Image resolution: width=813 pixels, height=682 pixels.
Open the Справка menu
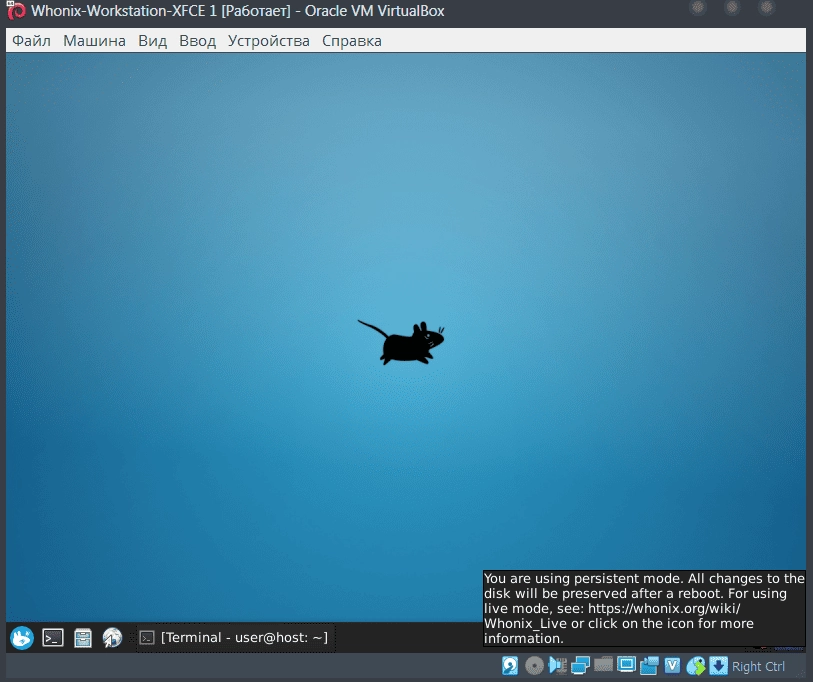(352, 40)
